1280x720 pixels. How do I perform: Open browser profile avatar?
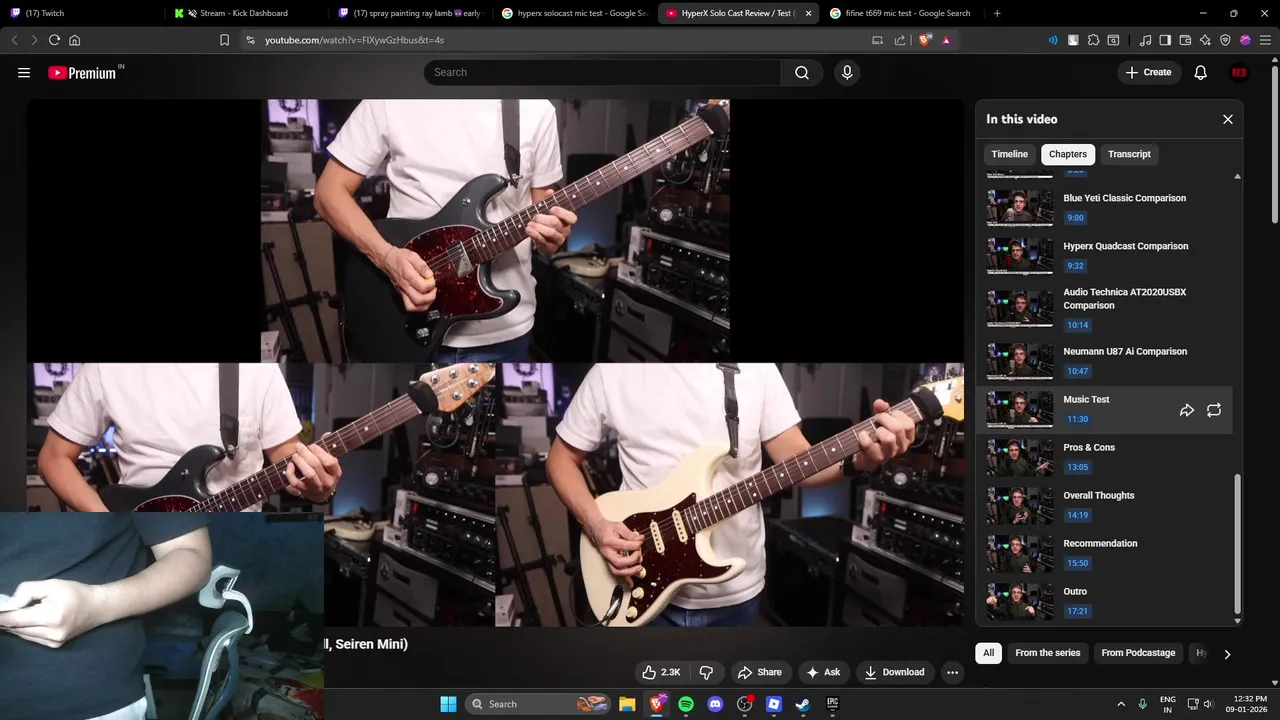[1245, 40]
